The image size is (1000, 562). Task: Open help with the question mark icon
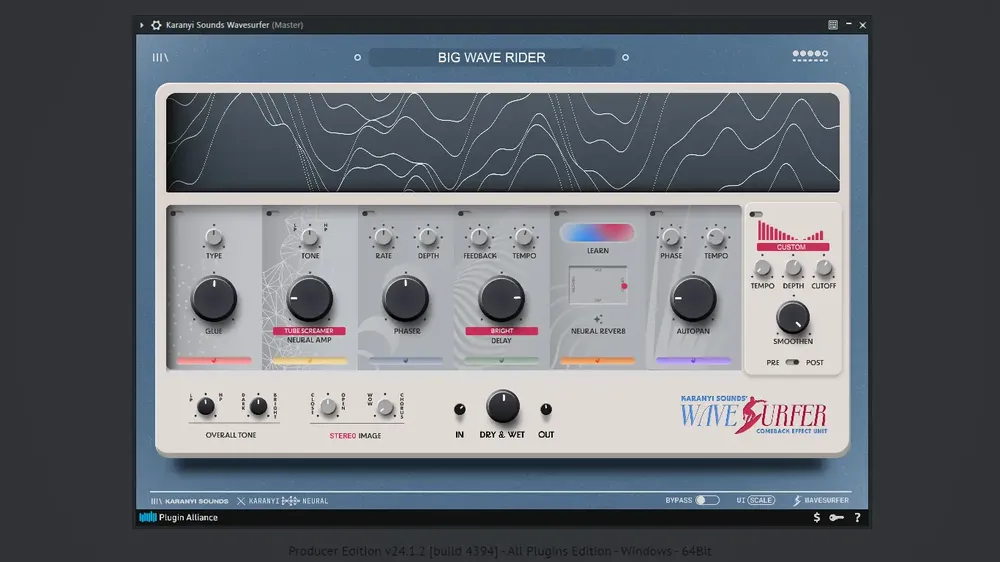[x=857, y=517]
